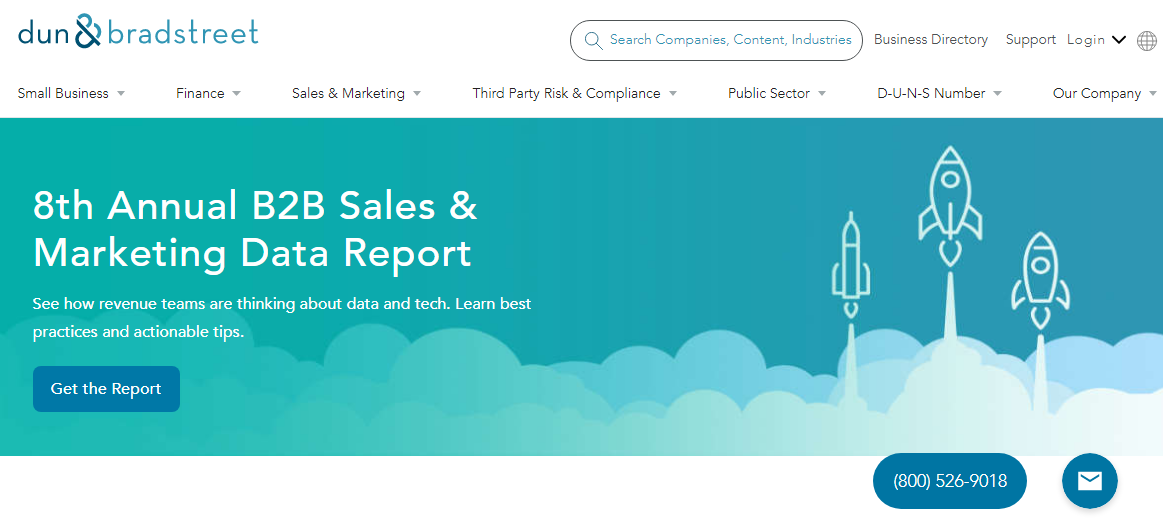Open the D-U-N-S Number menu

pos(932,93)
